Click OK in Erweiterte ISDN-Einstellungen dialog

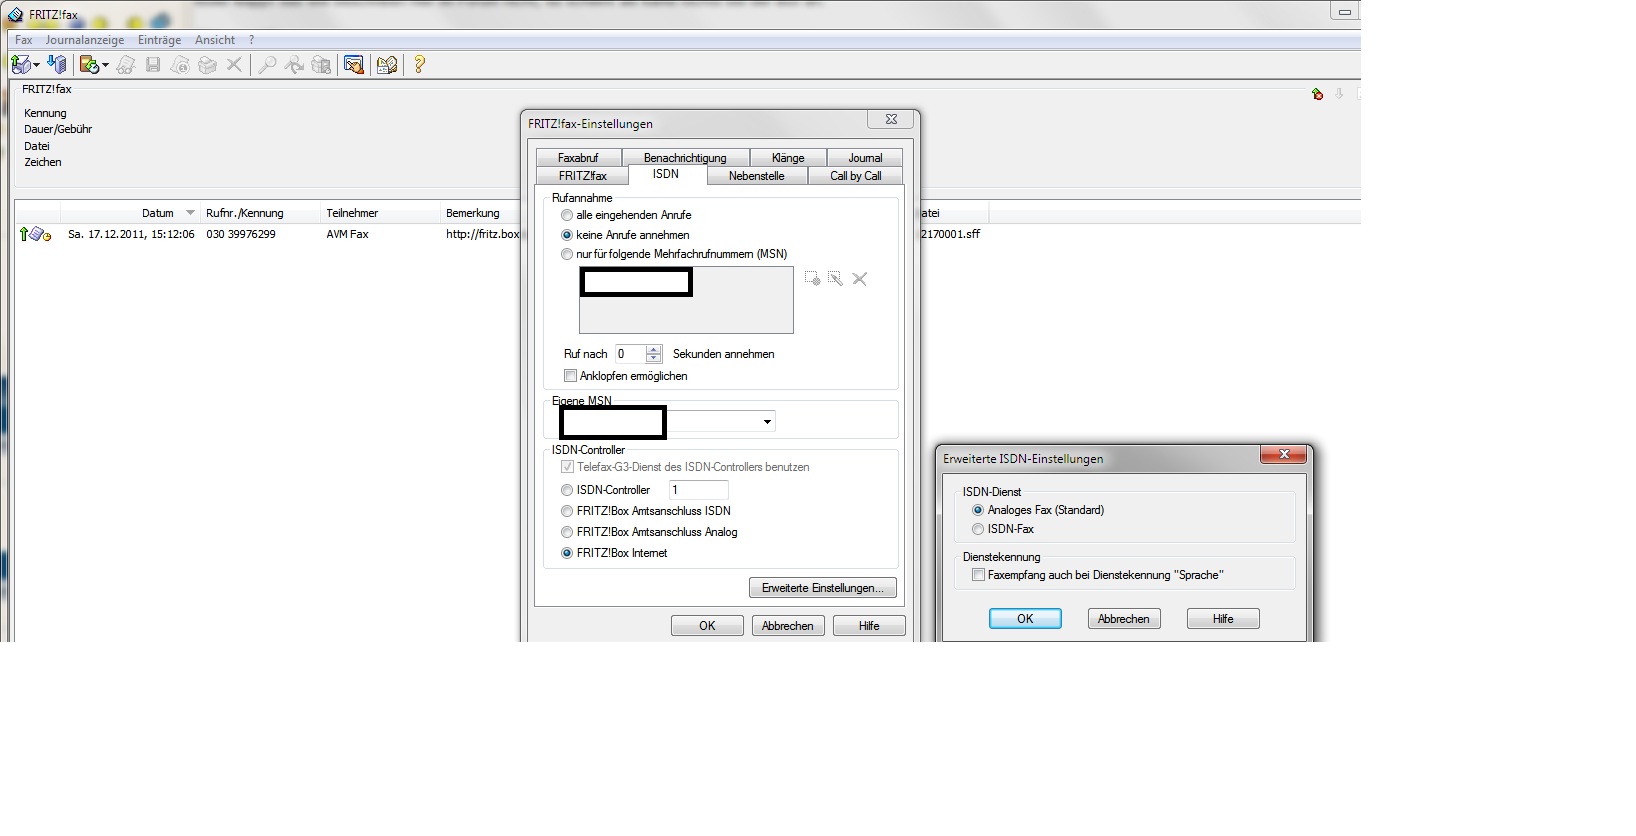coord(1025,619)
